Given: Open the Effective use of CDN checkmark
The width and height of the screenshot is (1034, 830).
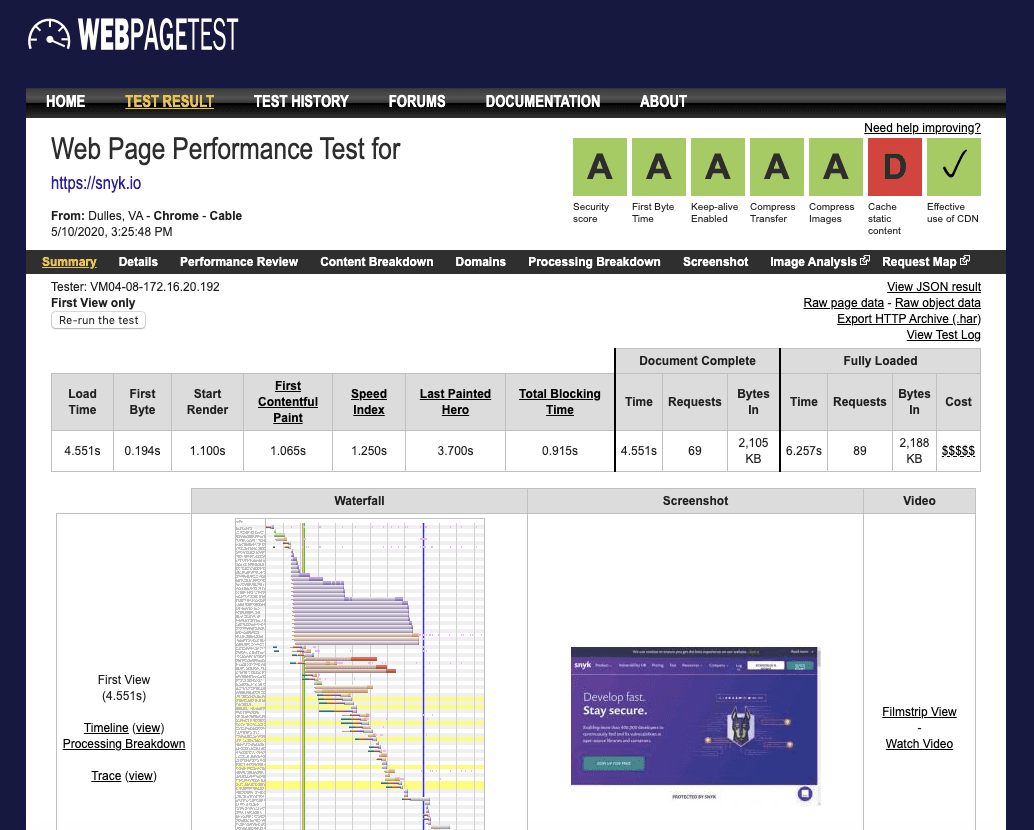Looking at the screenshot, I should click(954, 167).
